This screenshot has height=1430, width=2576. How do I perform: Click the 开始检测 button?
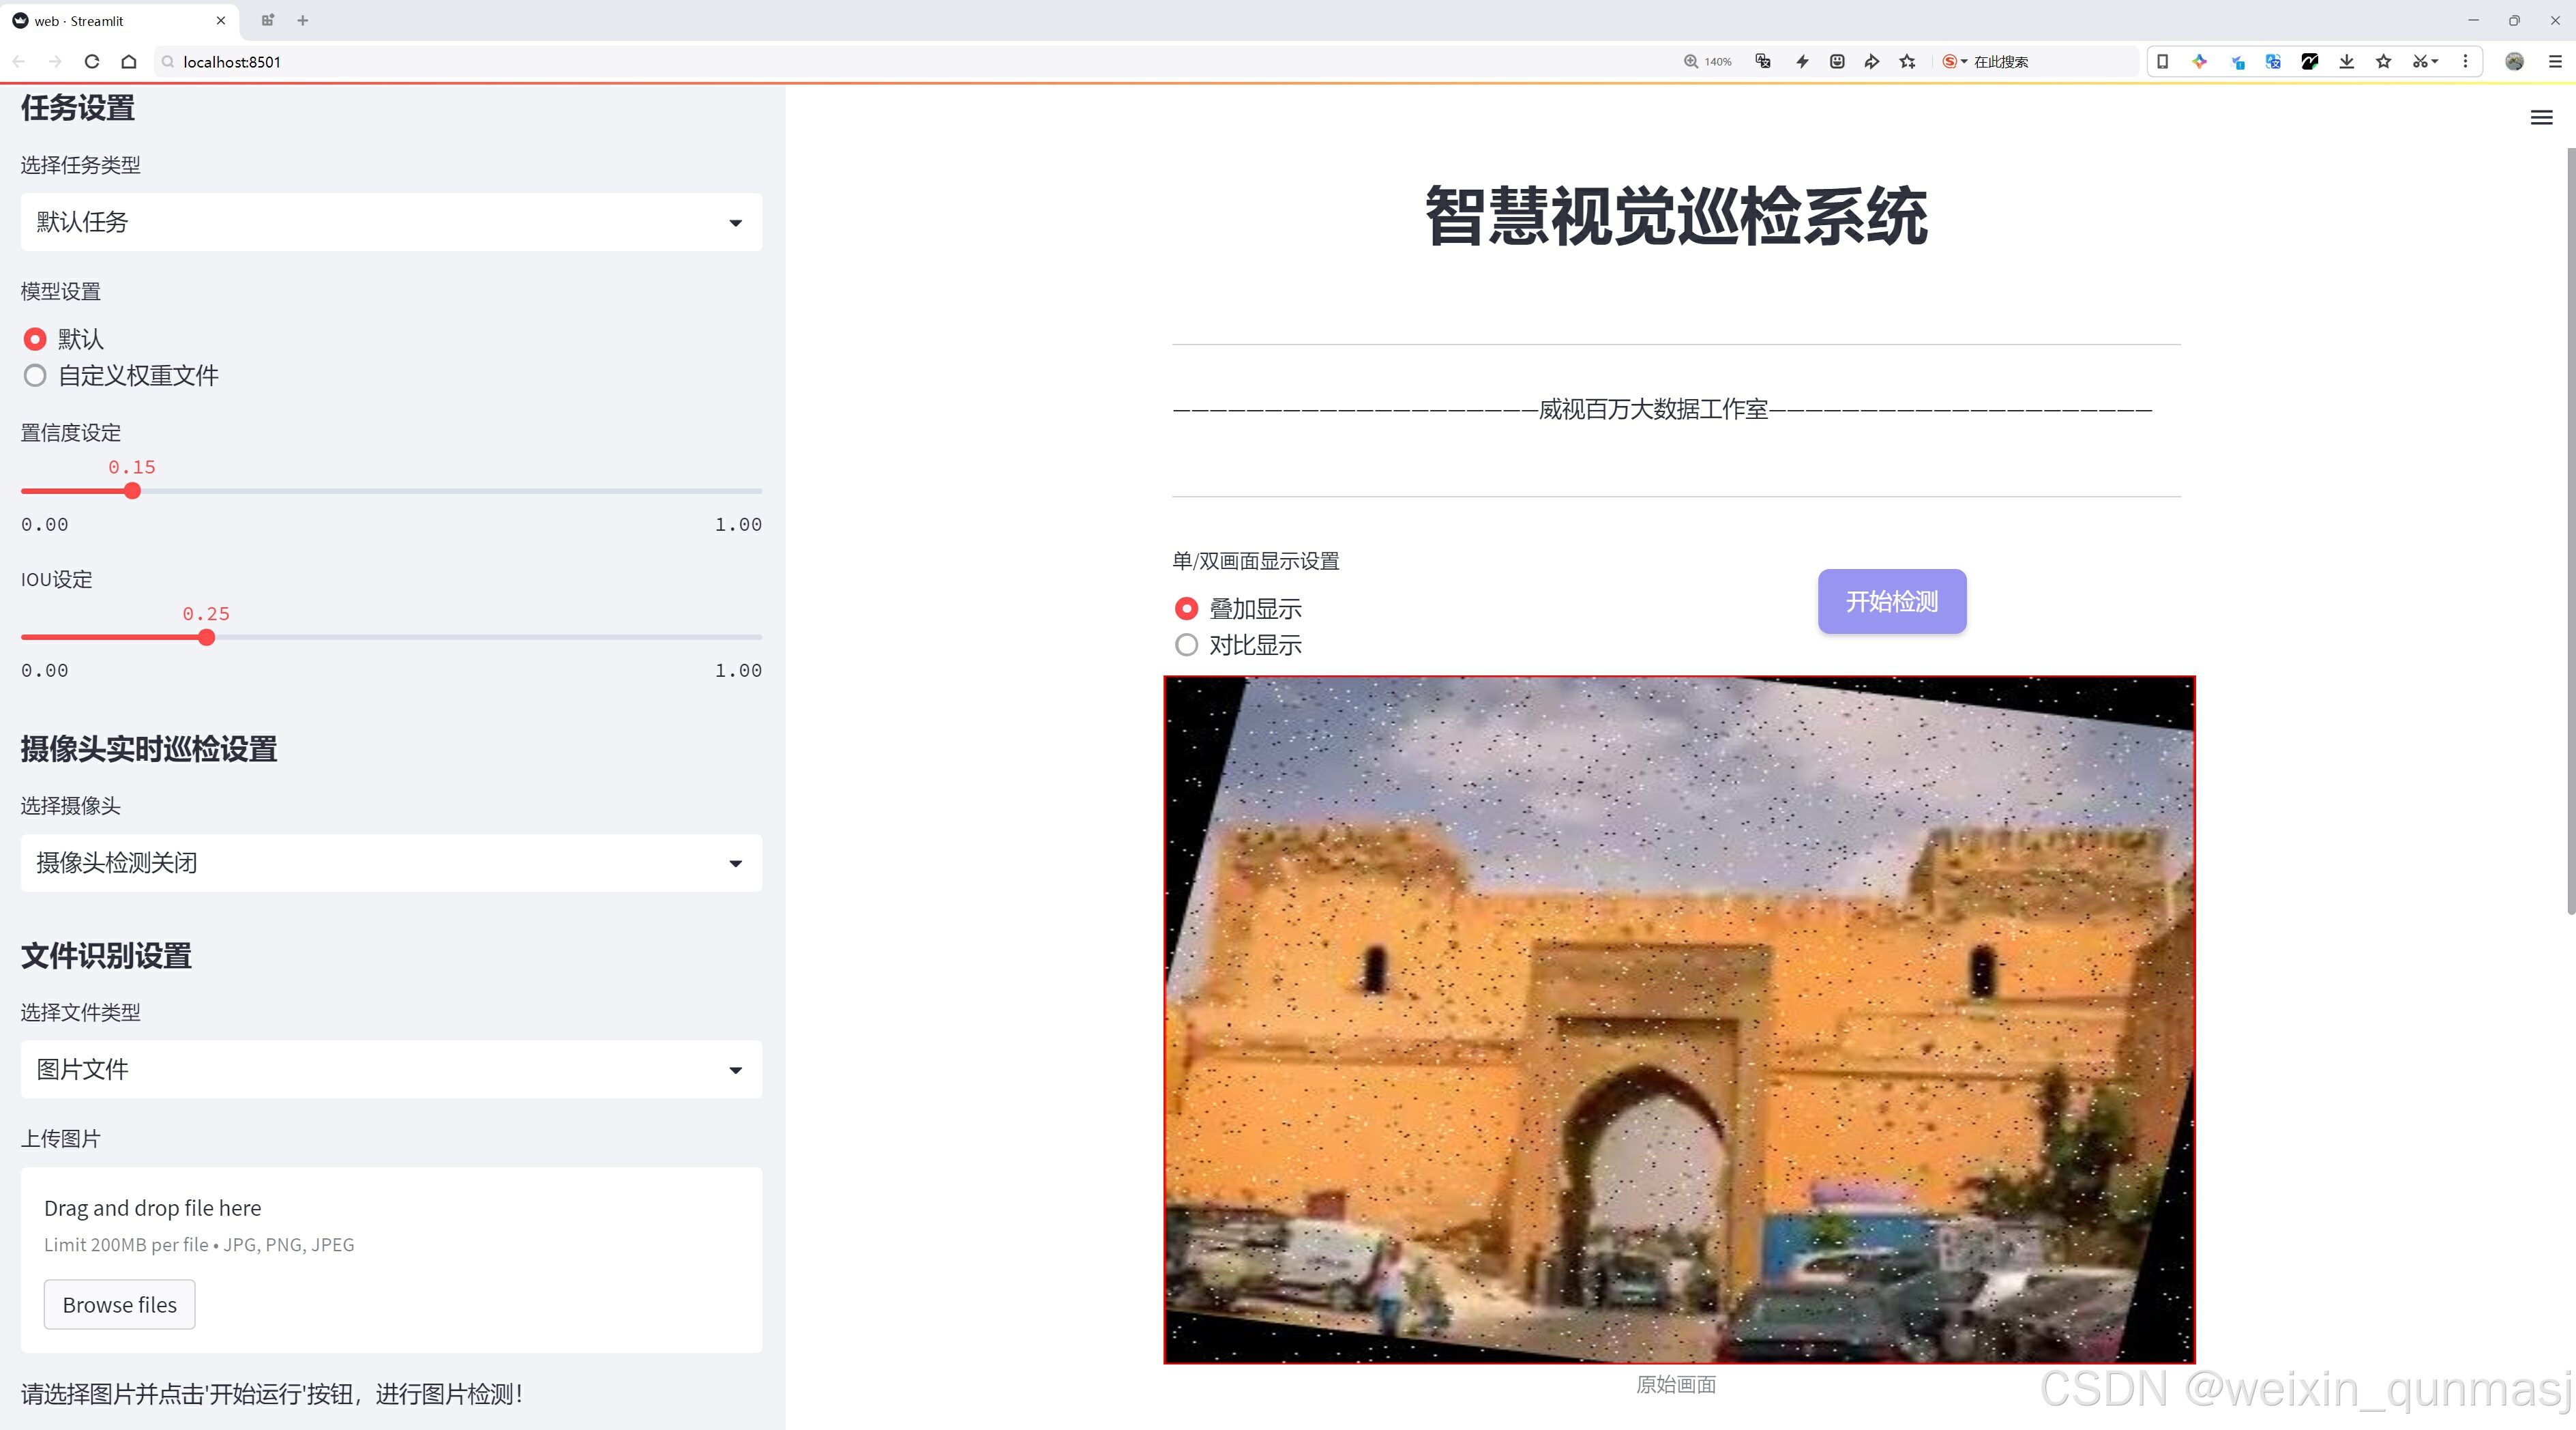[x=1891, y=601]
